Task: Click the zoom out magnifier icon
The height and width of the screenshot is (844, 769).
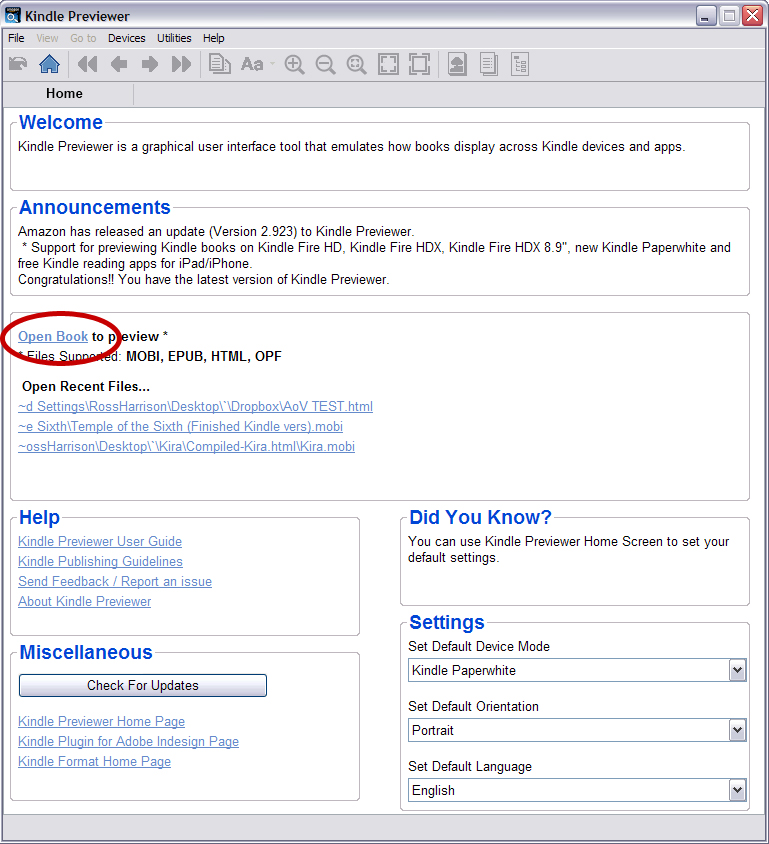Action: [325, 64]
